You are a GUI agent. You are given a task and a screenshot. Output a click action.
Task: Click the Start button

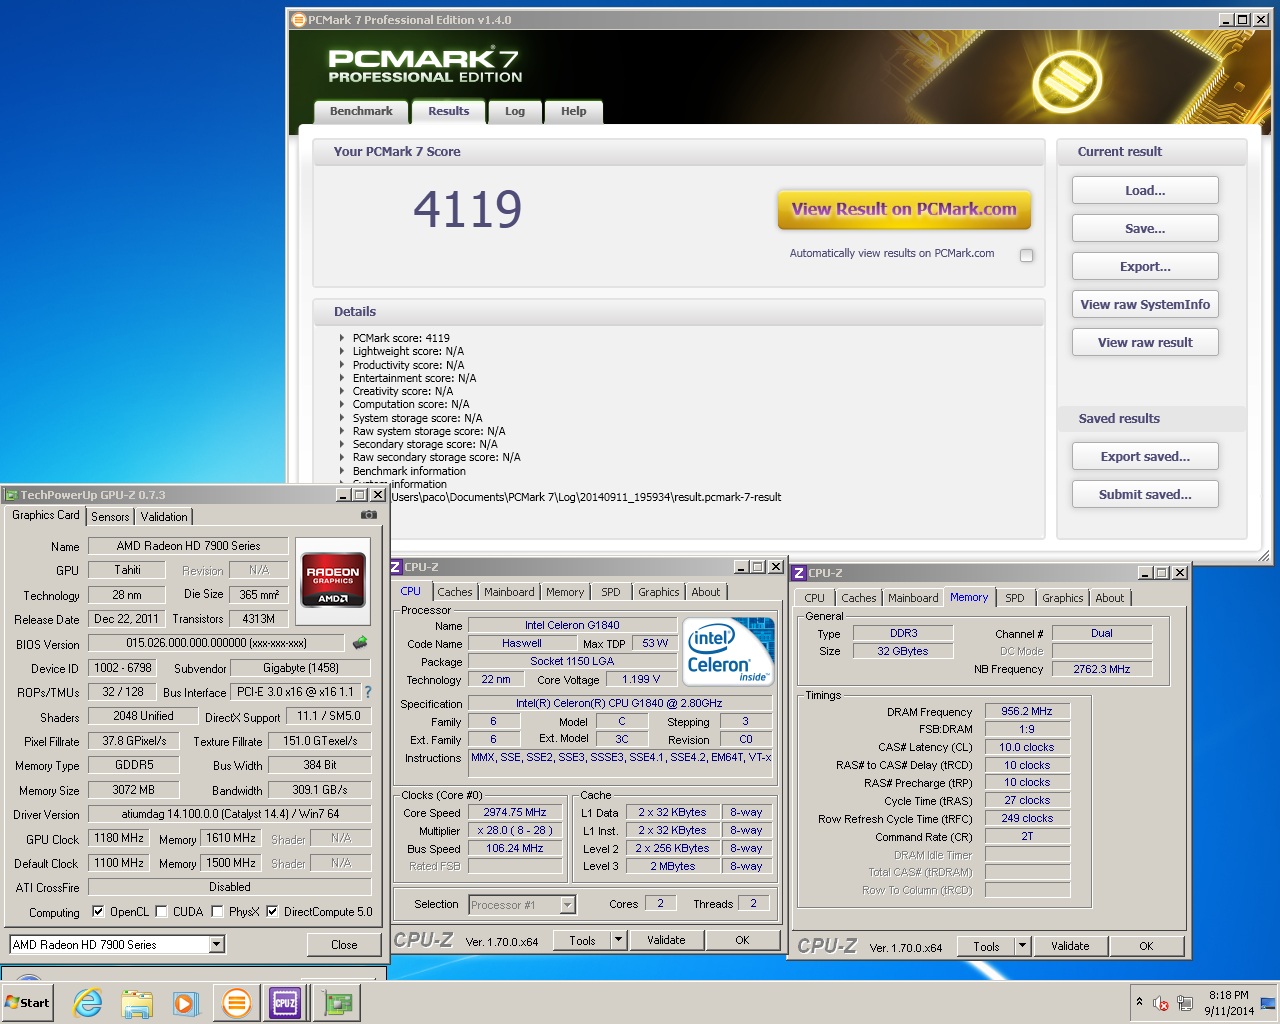point(28,1002)
